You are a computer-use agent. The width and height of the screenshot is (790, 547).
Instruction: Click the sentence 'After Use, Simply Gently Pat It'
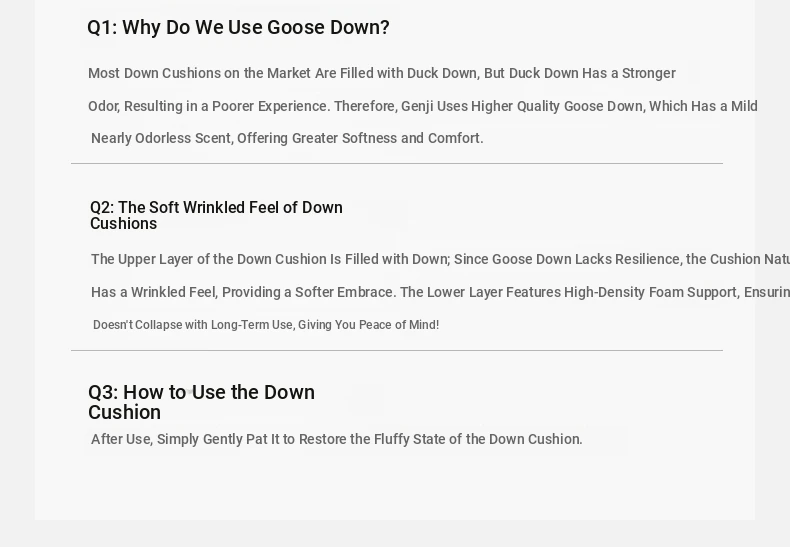[x=337, y=439]
